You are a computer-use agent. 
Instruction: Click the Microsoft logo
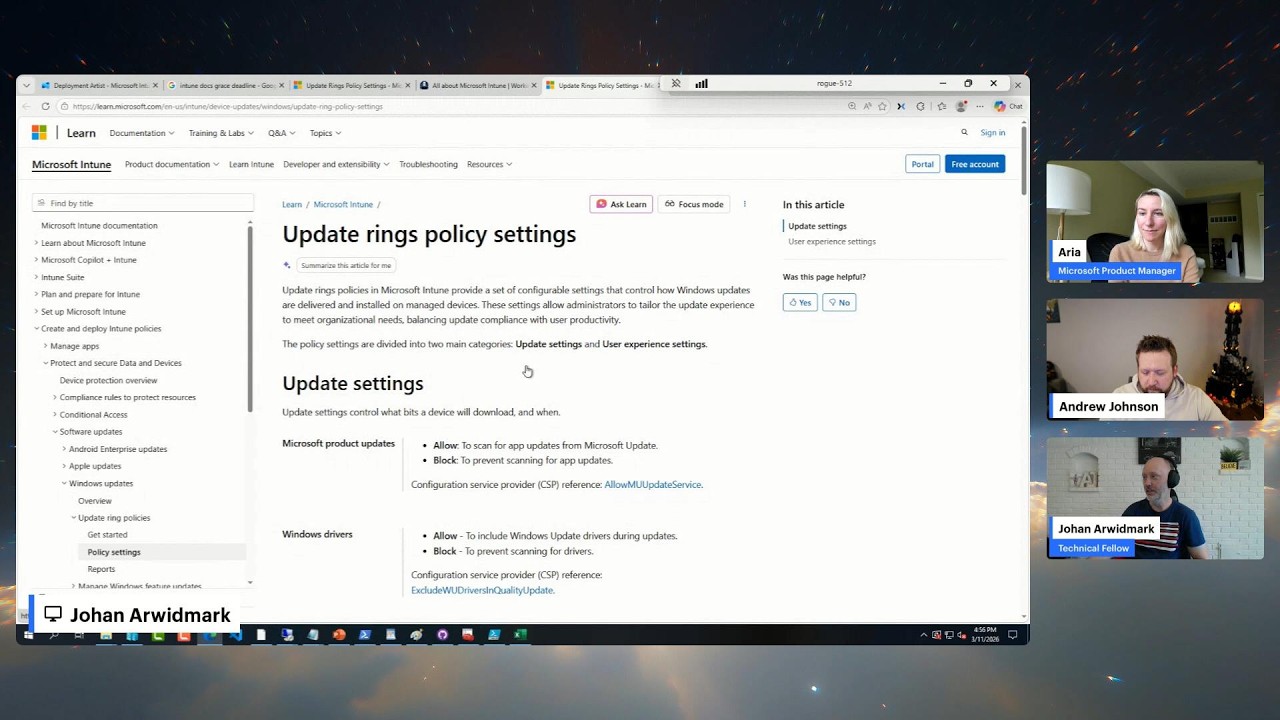(x=39, y=132)
